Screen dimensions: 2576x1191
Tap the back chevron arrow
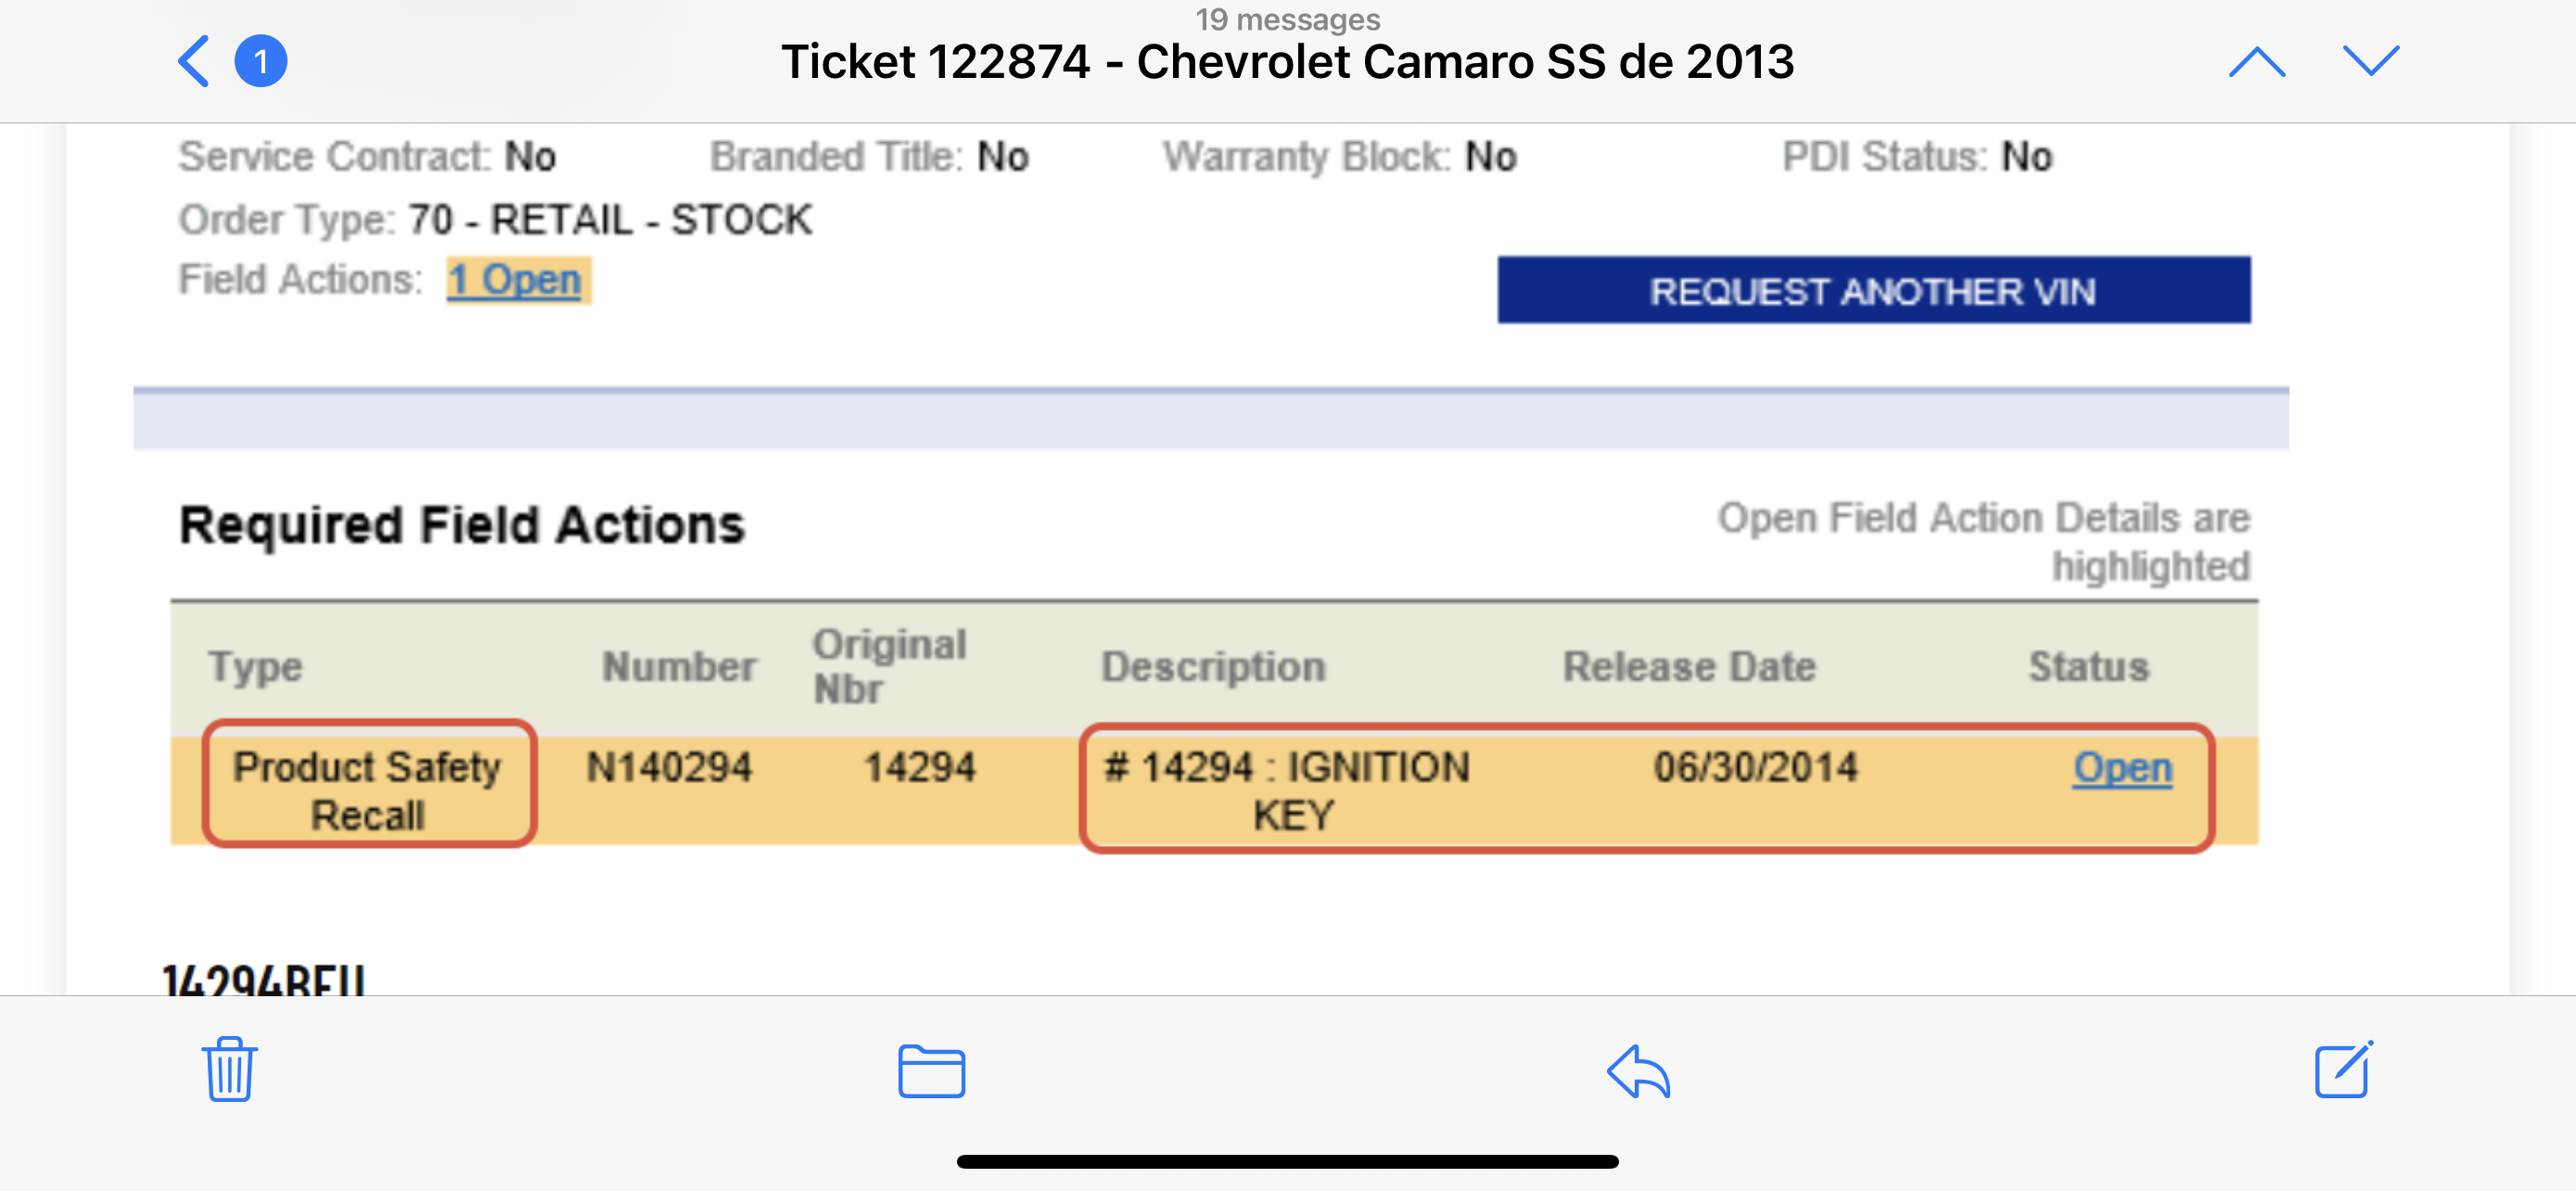click(x=194, y=61)
